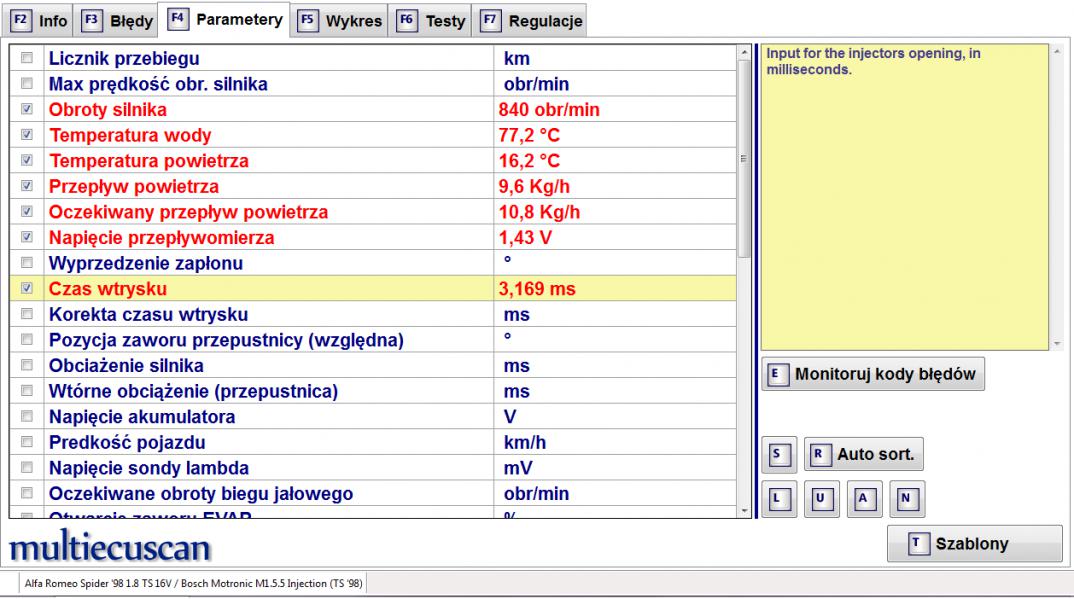Click the 1,43 V voltage value
This screenshot has width=1074, height=599.
(525, 238)
